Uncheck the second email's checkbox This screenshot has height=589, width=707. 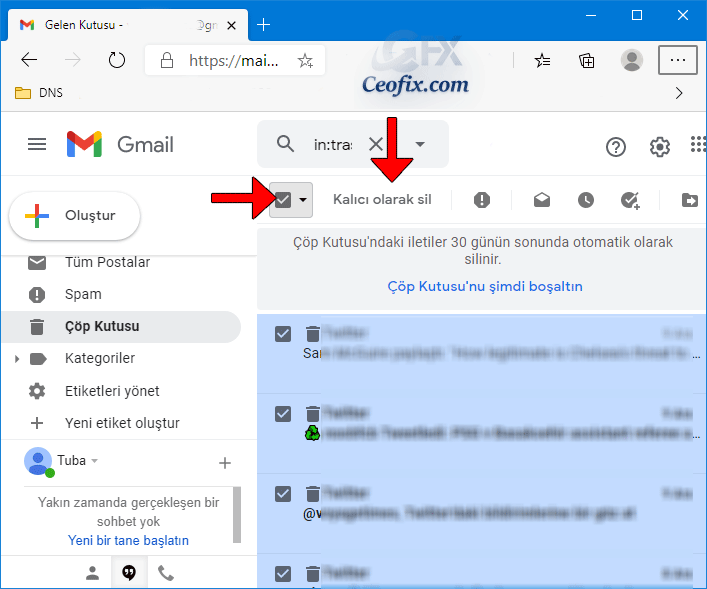[x=283, y=414]
